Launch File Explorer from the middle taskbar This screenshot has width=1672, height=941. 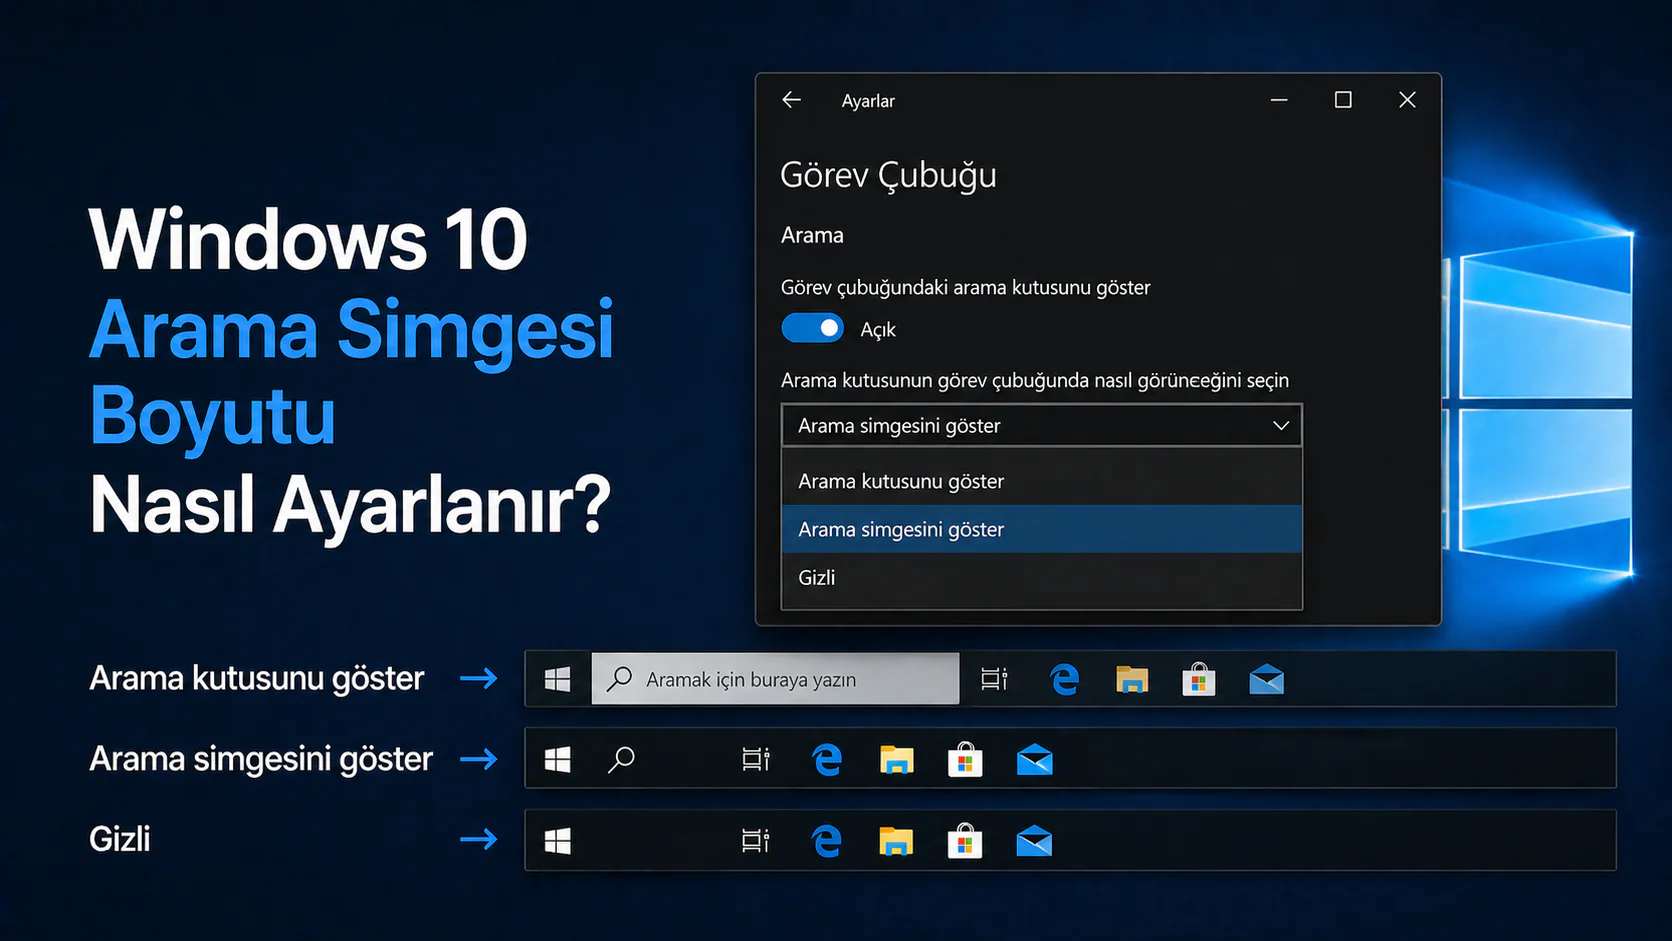(x=896, y=760)
